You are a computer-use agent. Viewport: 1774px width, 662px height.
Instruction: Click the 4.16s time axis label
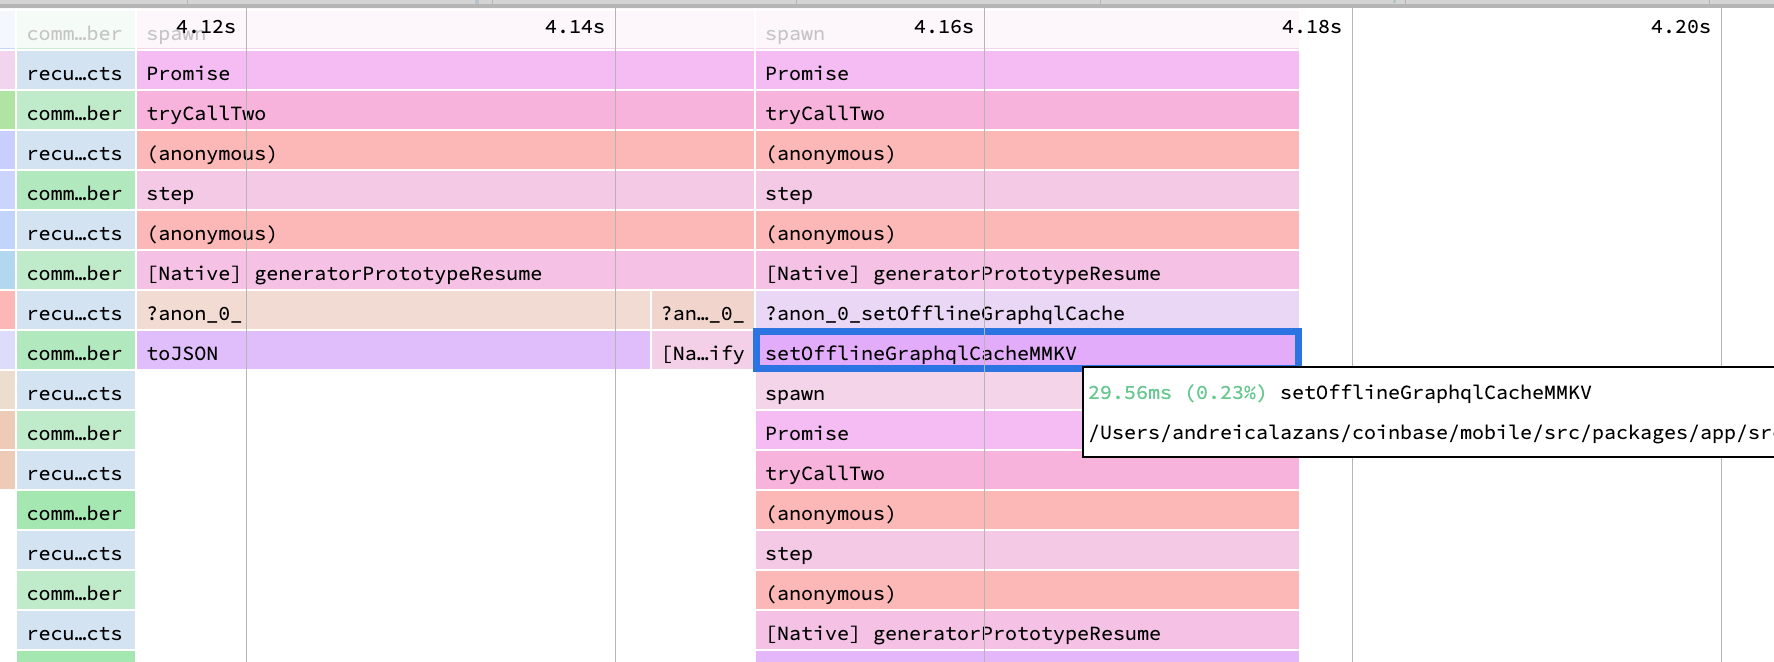pos(944,26)
